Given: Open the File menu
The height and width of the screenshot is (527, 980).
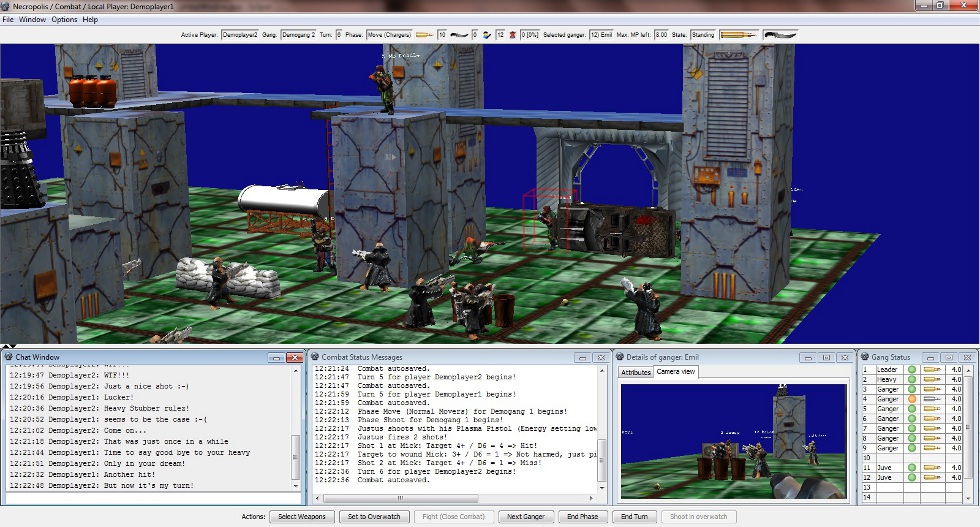Looking at the screenshot, I should pyautogui.click(x=8, y=19).
